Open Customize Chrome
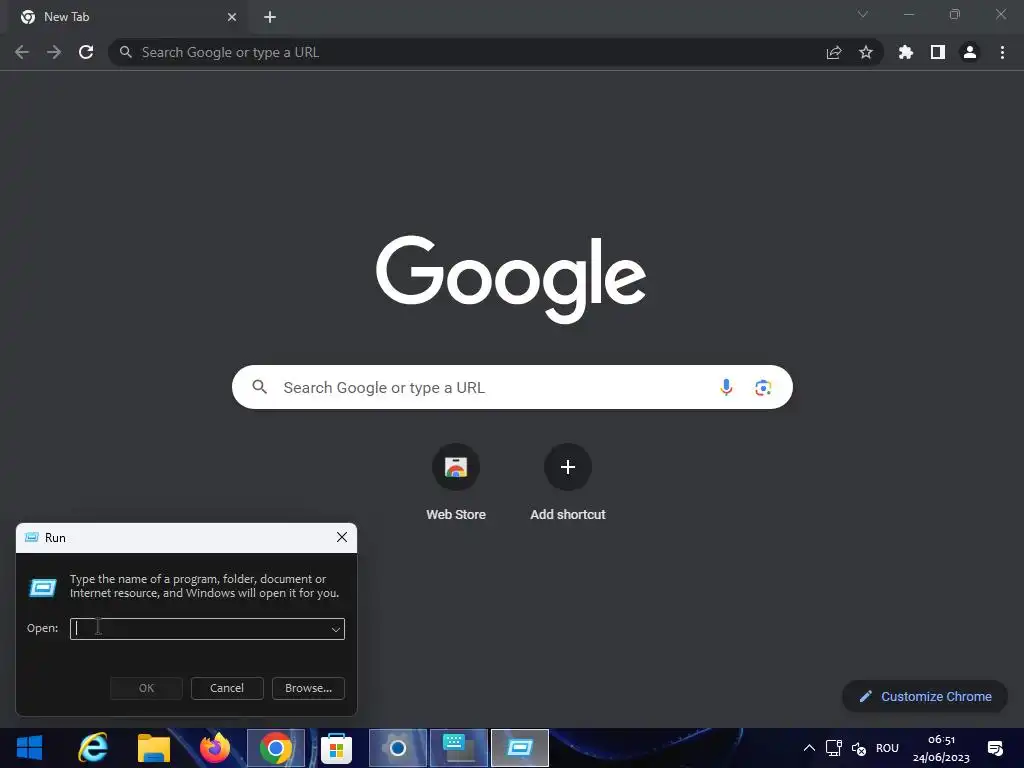 click(x=925, y=696)
